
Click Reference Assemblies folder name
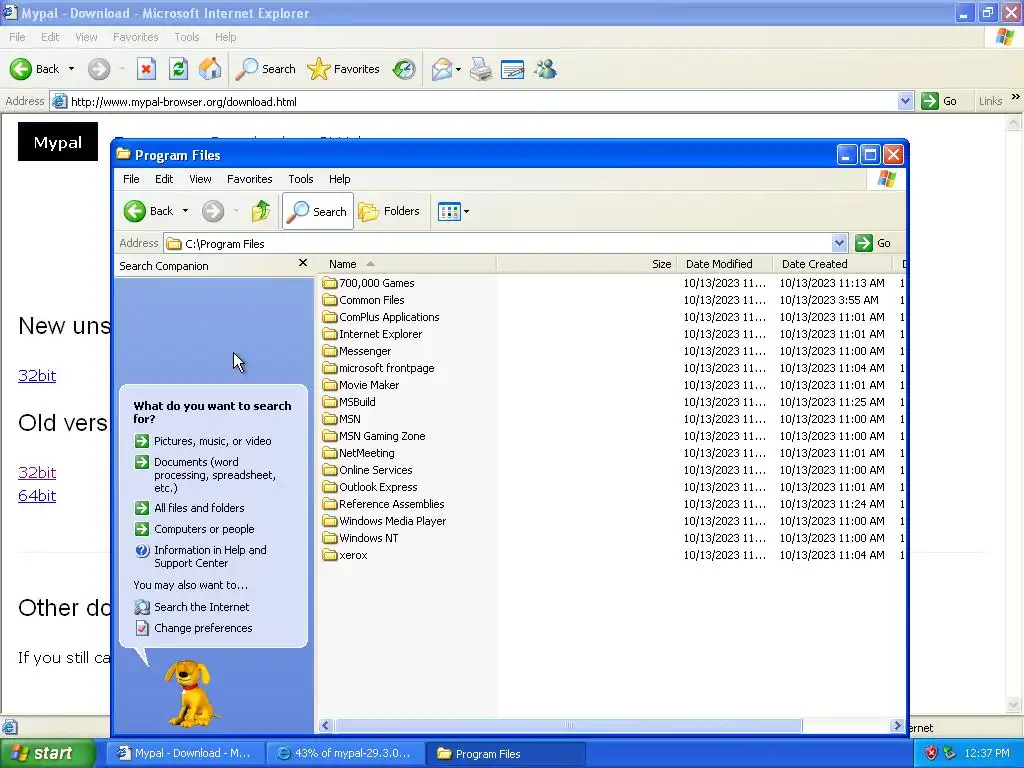pos(392,504)
